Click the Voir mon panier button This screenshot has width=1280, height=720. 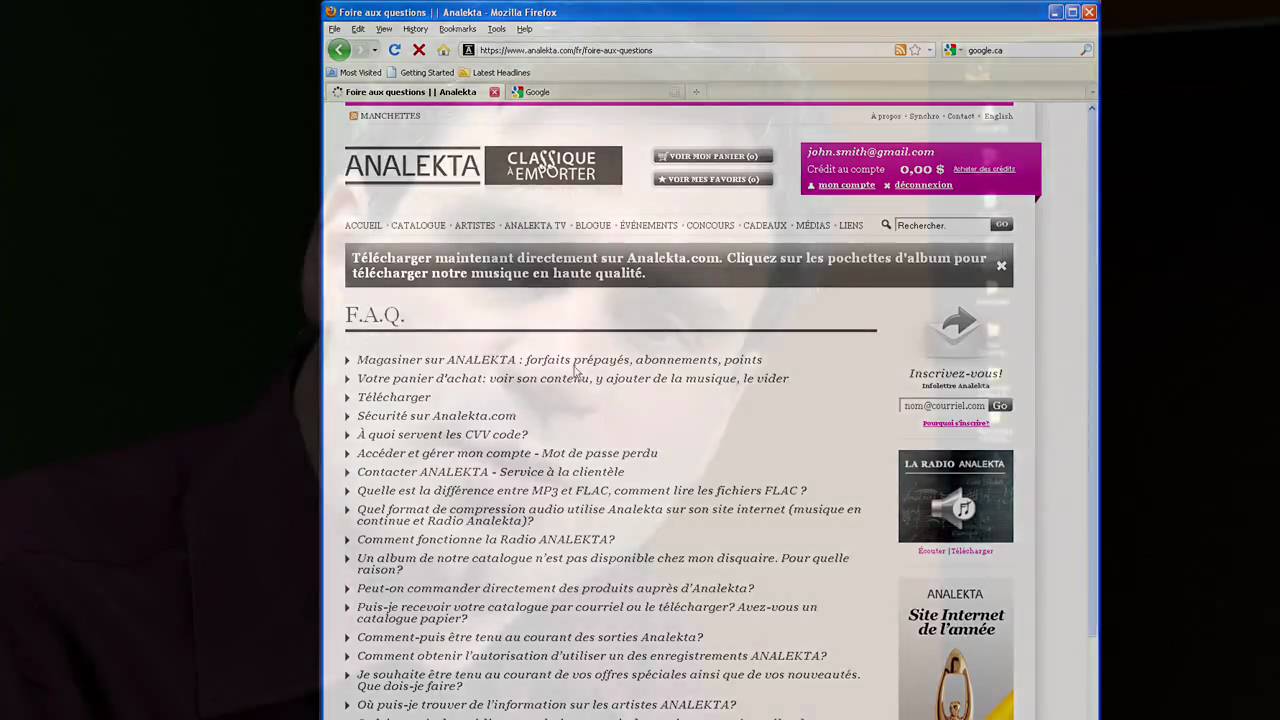click(x=713, y=156)
